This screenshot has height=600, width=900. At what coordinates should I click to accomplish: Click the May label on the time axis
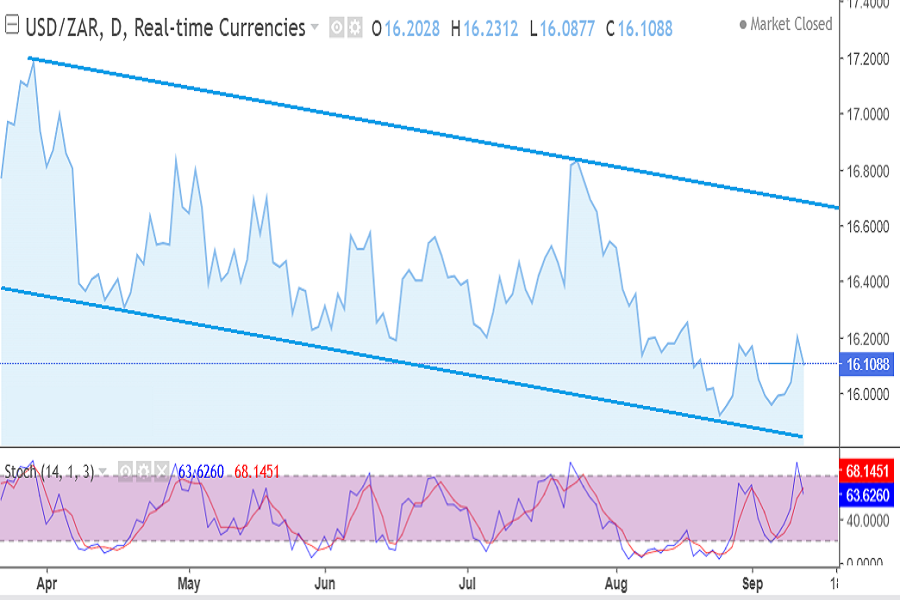(x=189, y=583)
